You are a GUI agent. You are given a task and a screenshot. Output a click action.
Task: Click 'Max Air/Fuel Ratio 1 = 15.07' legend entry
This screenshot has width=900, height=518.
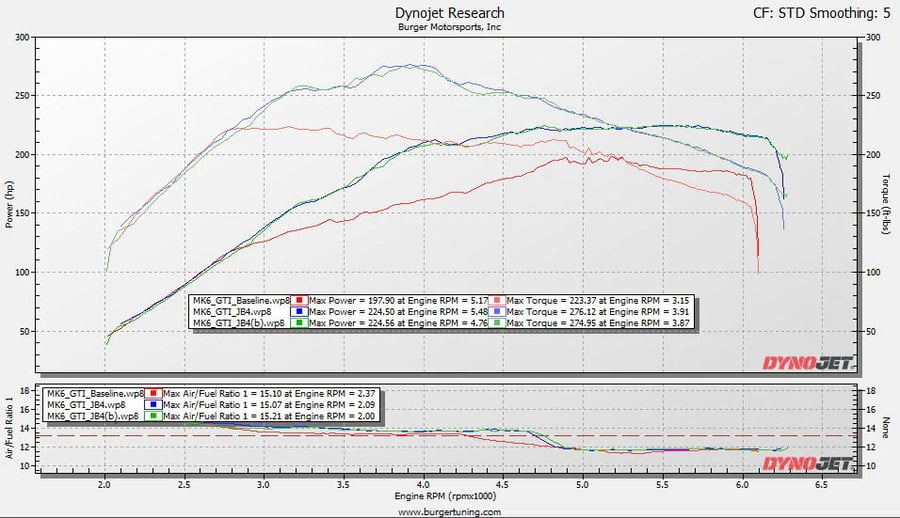pos(269,405)
